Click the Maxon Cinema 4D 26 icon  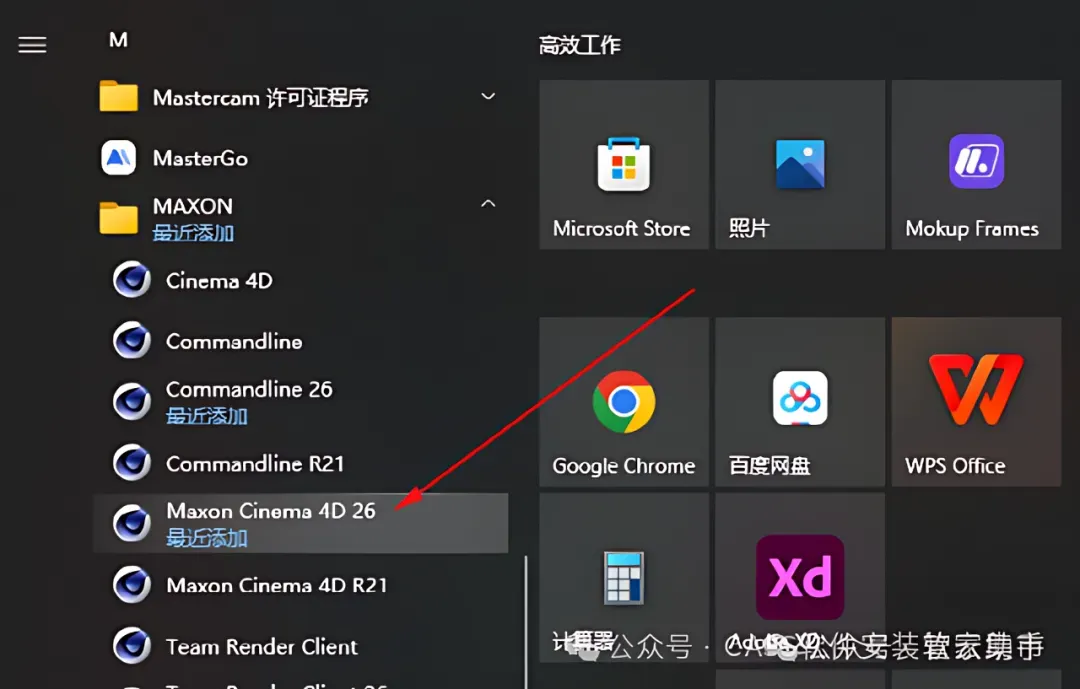132,523
